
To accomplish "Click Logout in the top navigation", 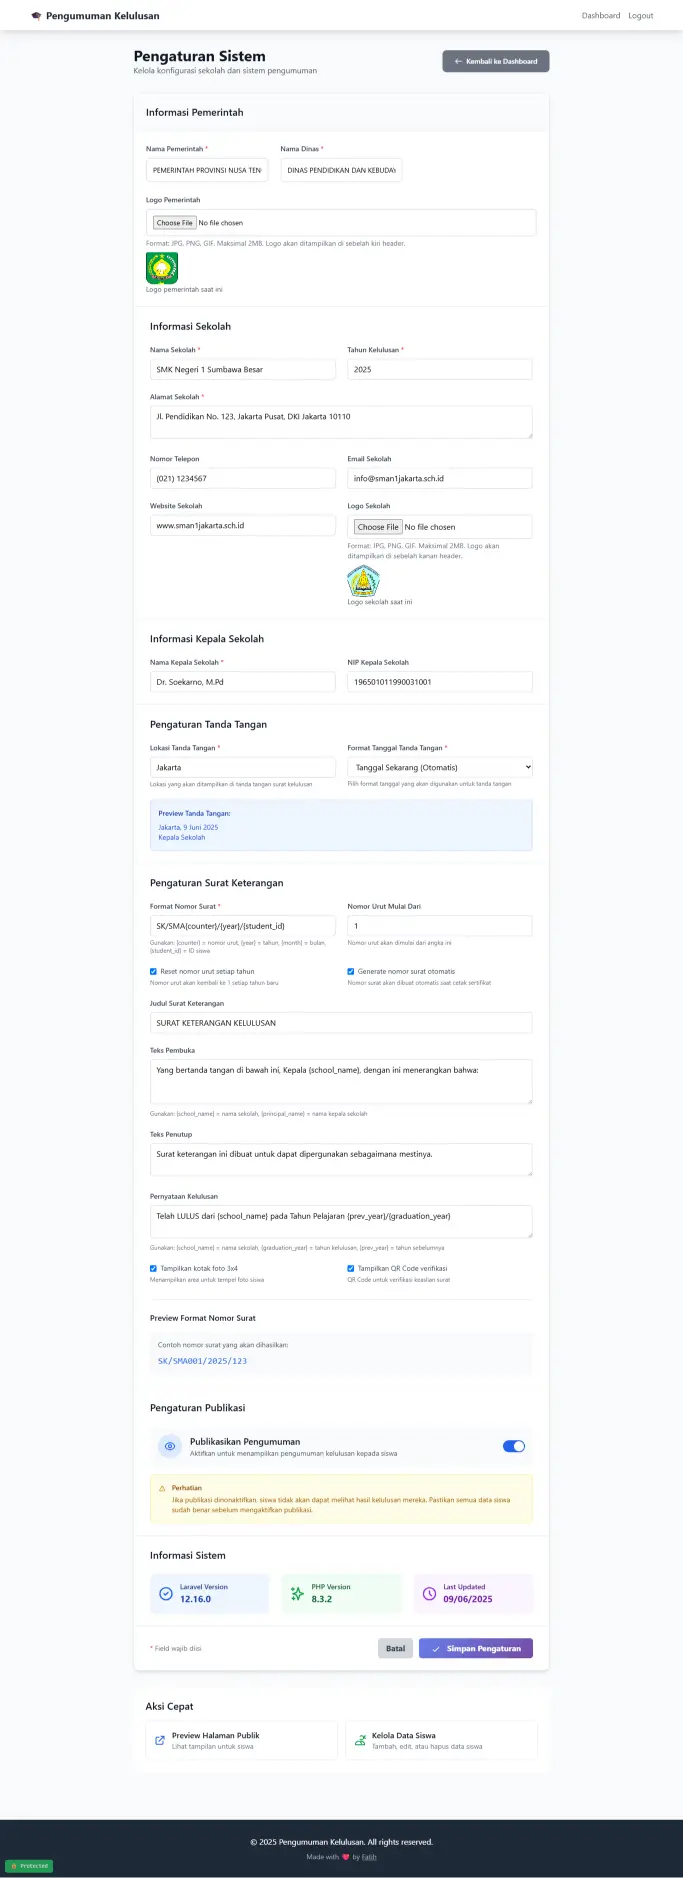I will coord(640,16).
